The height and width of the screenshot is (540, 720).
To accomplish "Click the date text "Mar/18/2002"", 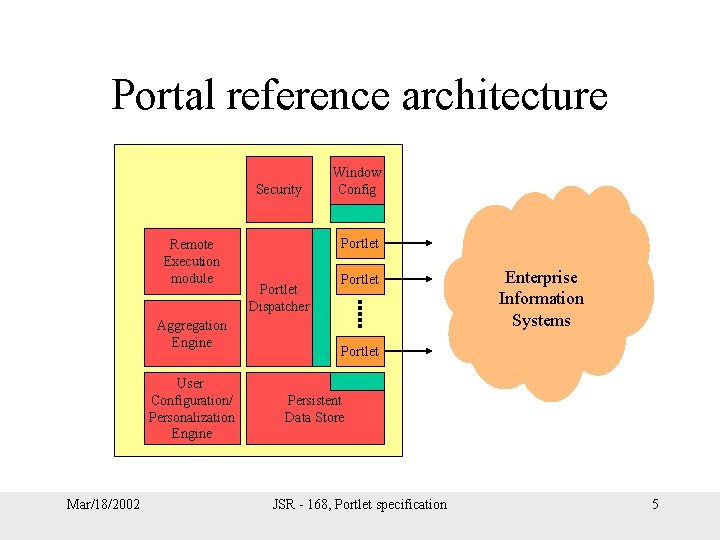I will [x=103, y=504].
